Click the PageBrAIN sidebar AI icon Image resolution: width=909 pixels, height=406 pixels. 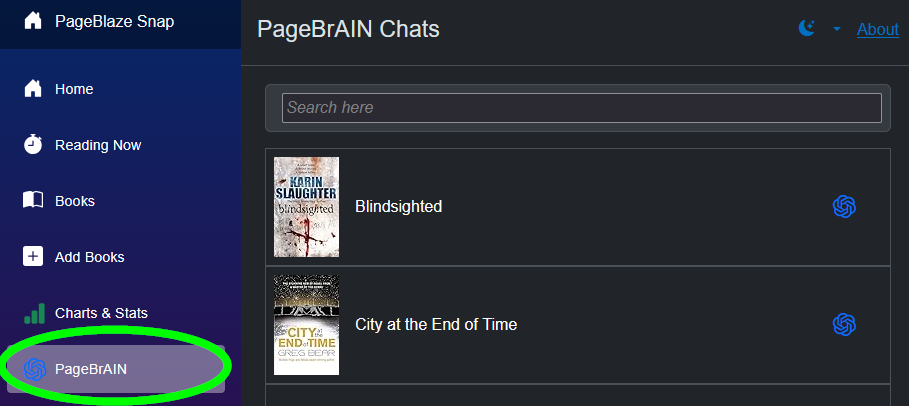(x=35, y=369)
